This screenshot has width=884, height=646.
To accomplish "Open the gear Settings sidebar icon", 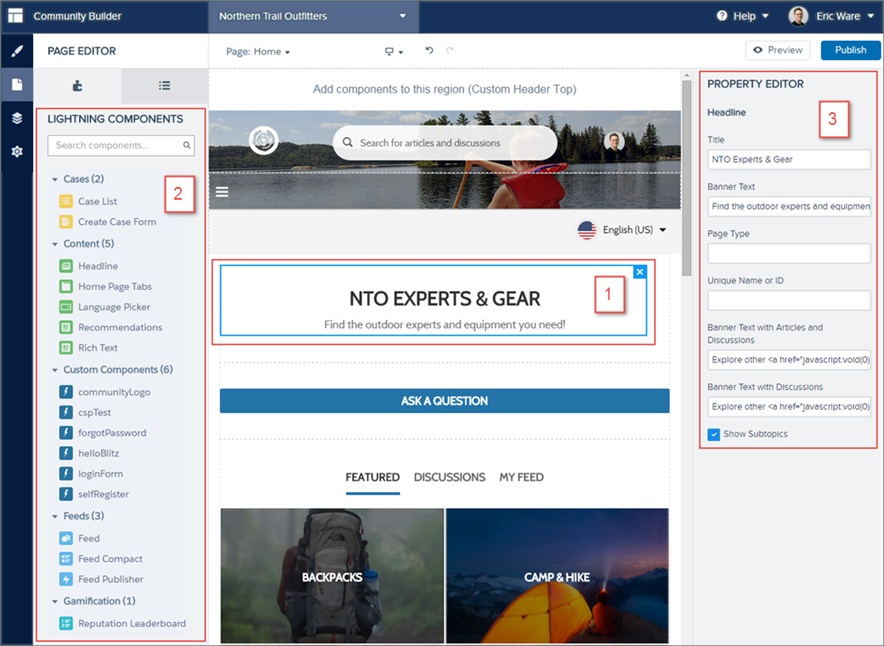I will [17, 151].
